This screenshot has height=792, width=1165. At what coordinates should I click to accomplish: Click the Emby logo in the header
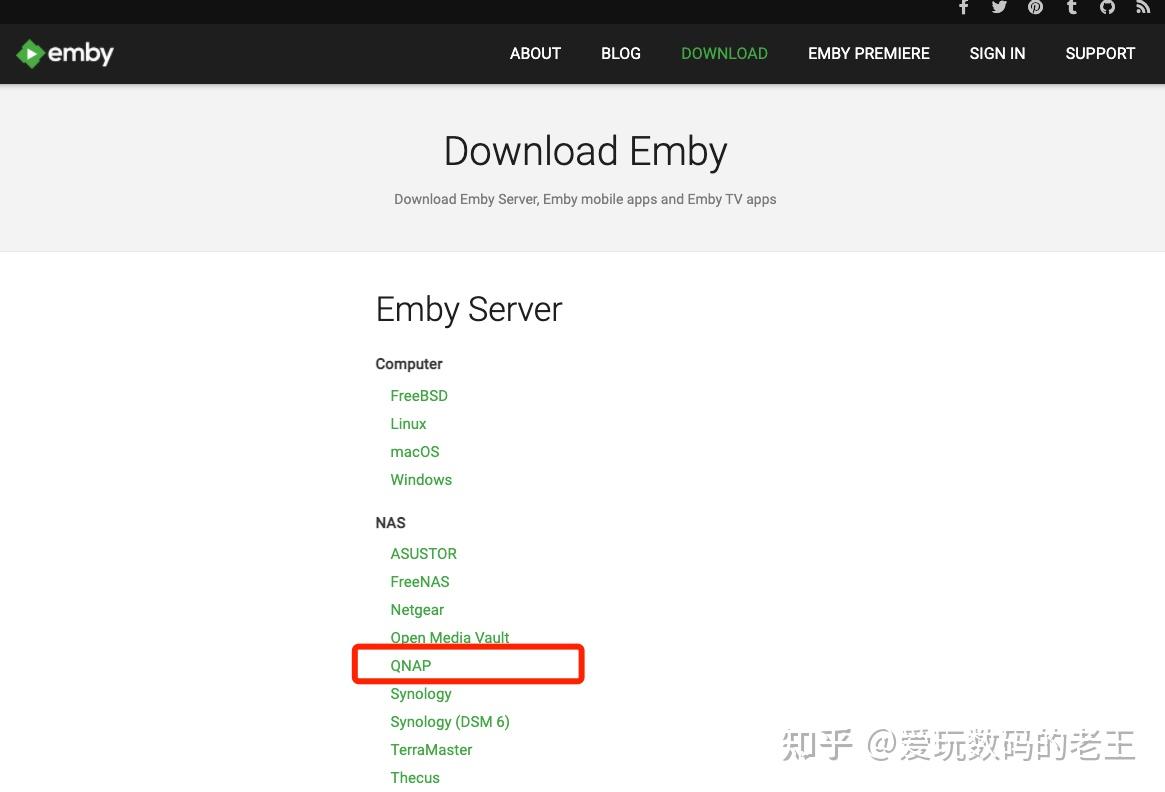64,53
